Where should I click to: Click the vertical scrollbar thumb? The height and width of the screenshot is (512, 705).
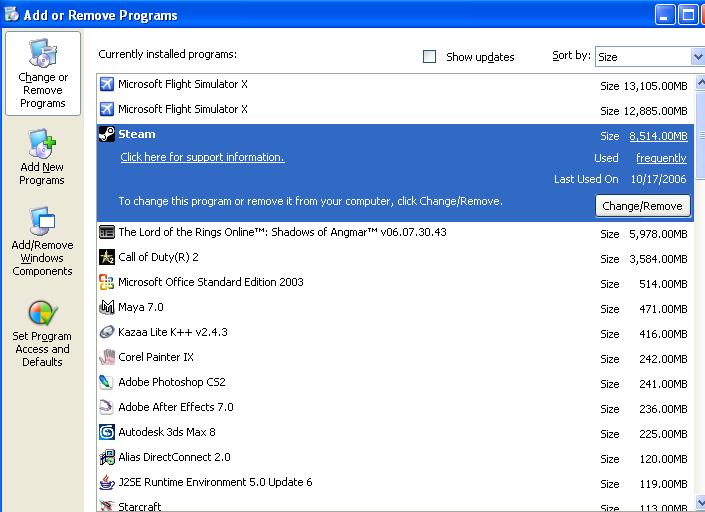click(700, 134)
